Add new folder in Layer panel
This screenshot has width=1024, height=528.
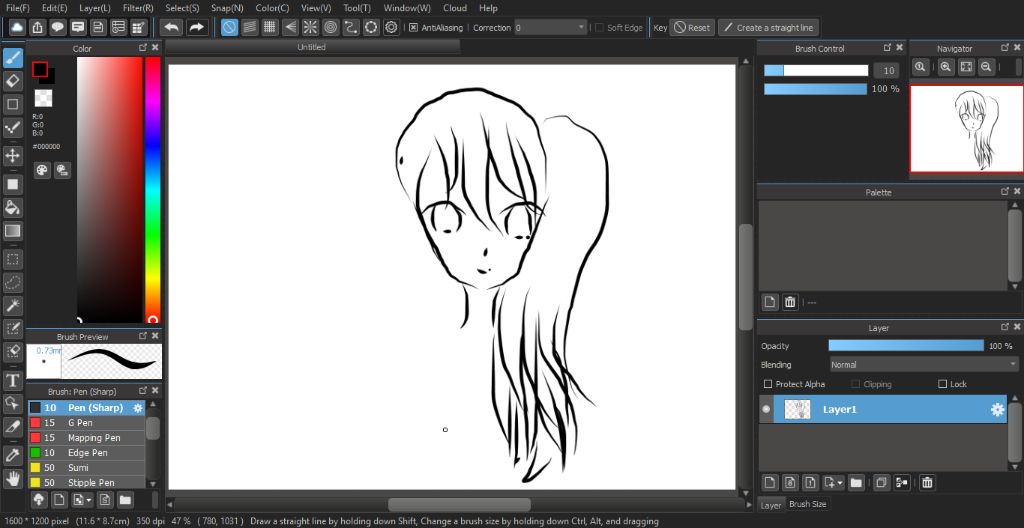[856, 483]
